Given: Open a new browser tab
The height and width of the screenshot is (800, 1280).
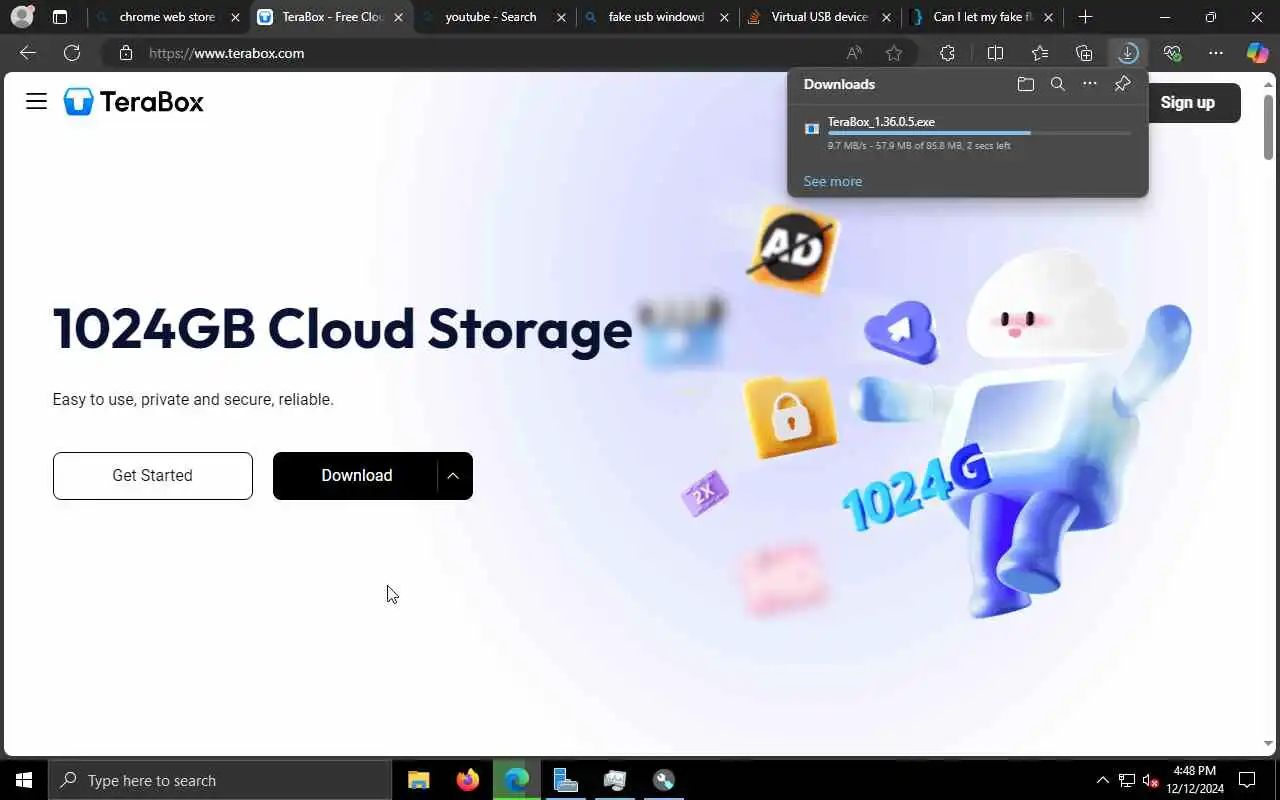Looking at the screenshot, I should (1086, 17).
